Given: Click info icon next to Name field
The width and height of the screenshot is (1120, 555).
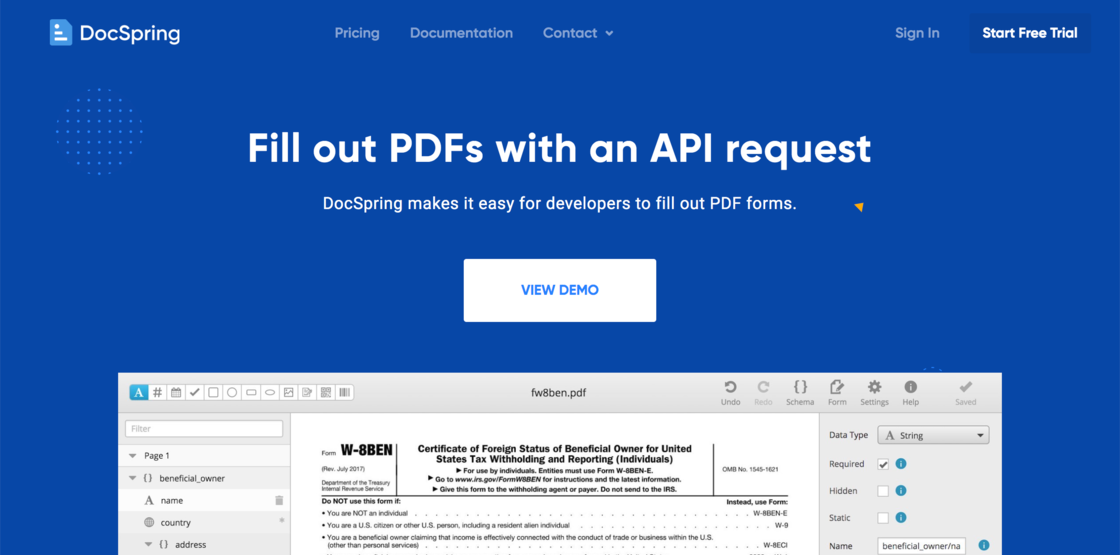Looking at the screenshot, I should [984, 545].
